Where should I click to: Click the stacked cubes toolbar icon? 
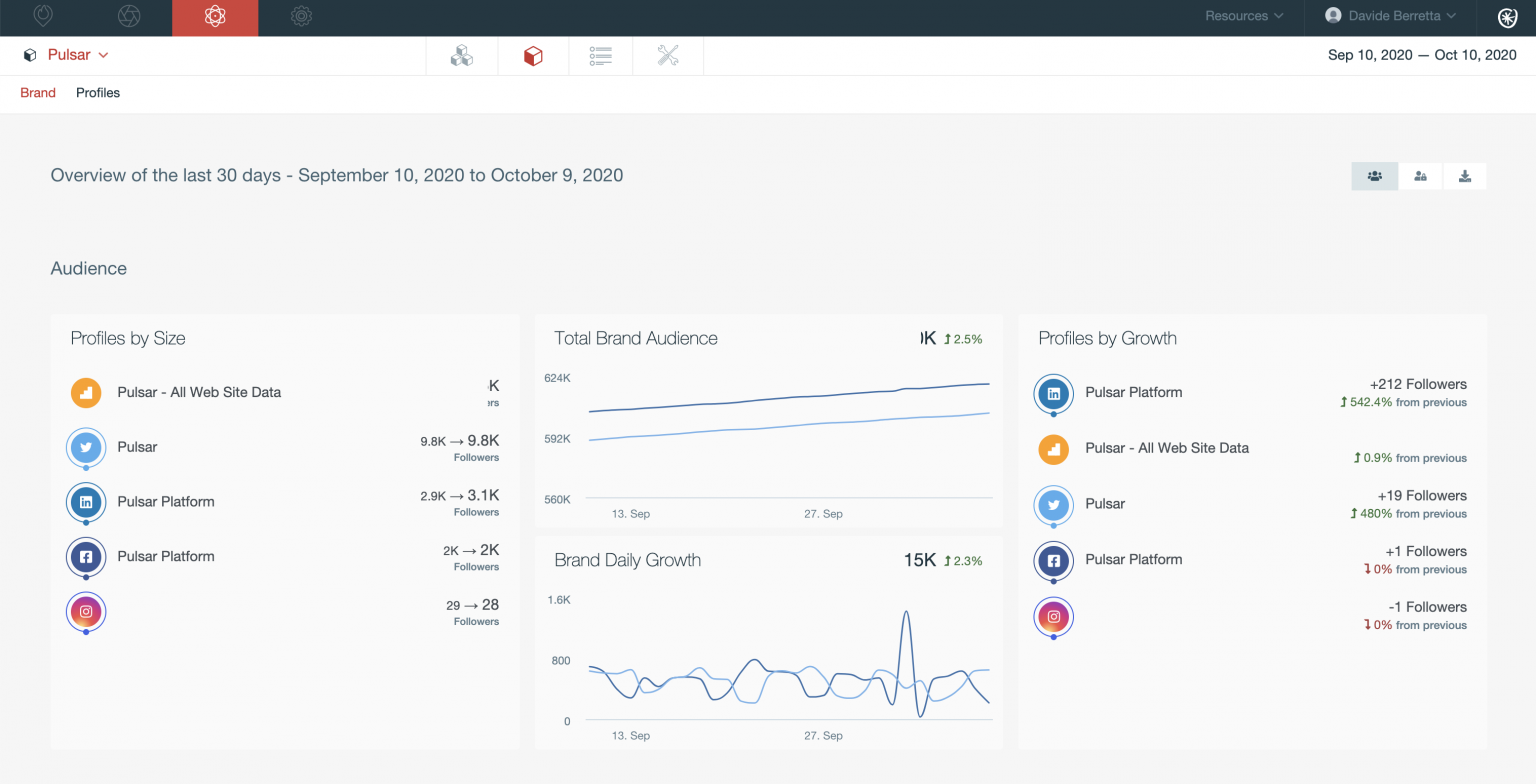[462, 56]
